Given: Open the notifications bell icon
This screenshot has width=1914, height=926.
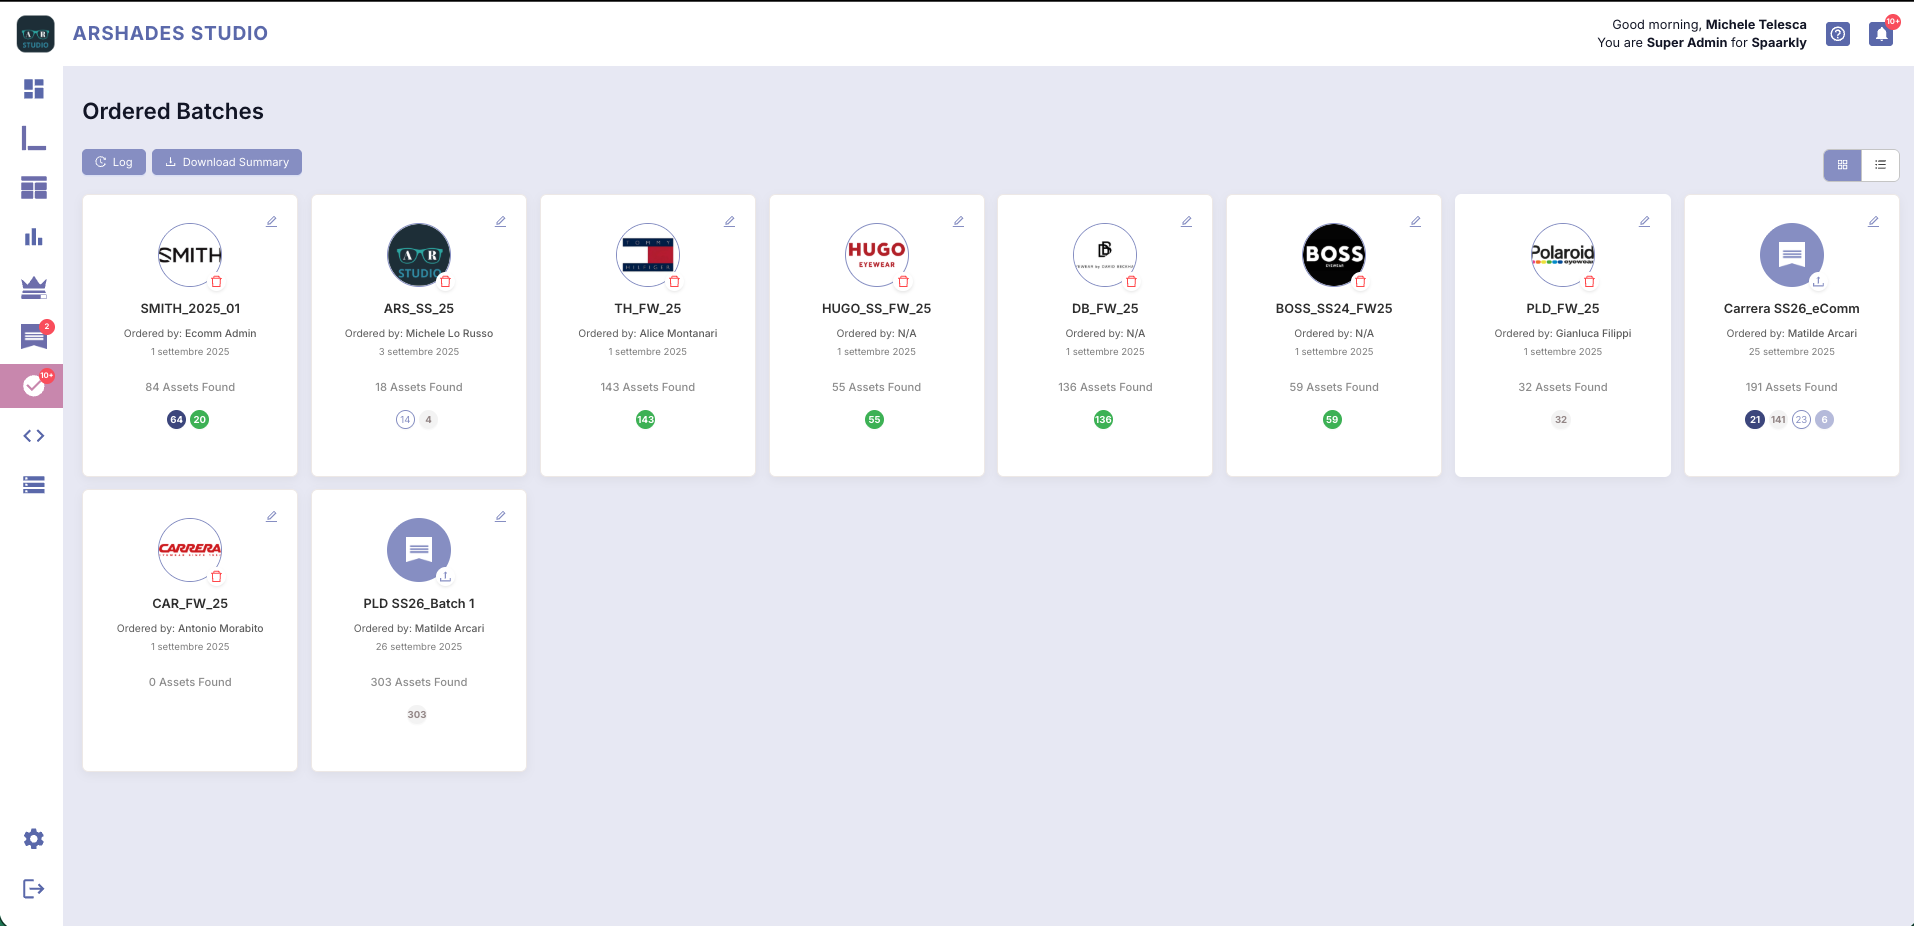Looking at the screenshot, I should (x=1881, y=34).
